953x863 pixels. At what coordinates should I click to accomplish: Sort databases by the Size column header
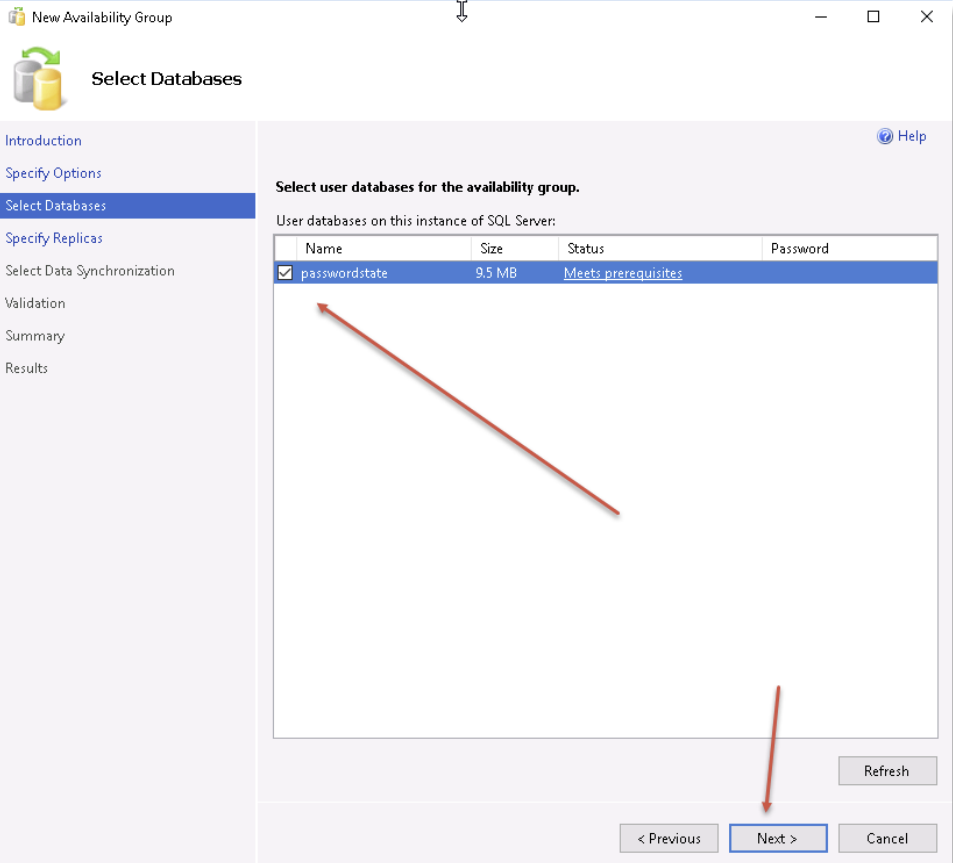[x=515, y=249]
